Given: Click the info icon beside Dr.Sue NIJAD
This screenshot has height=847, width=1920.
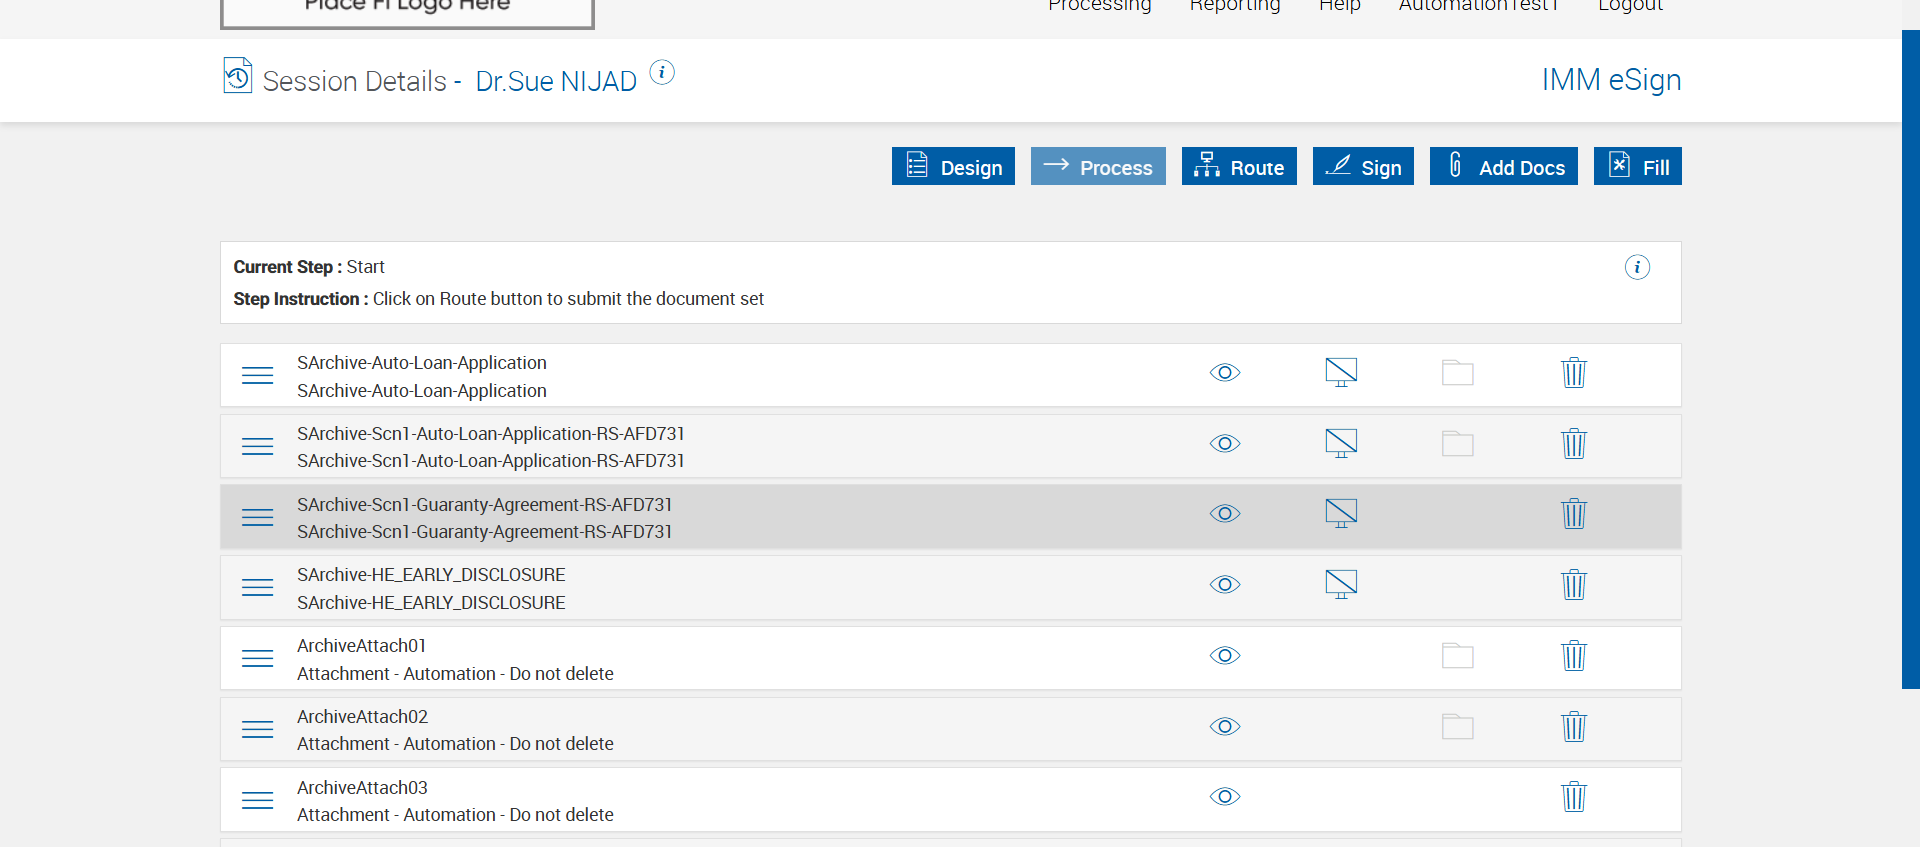Looking at the screenshot, I should (x=662, y=73).
